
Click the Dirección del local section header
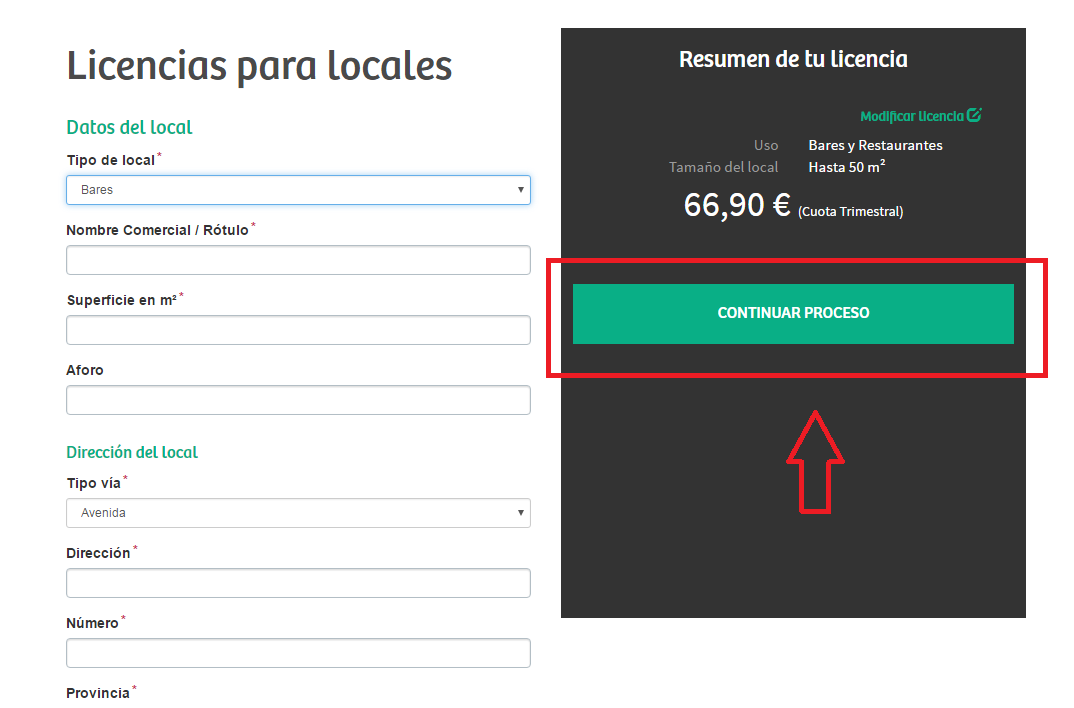pos(131,452)
